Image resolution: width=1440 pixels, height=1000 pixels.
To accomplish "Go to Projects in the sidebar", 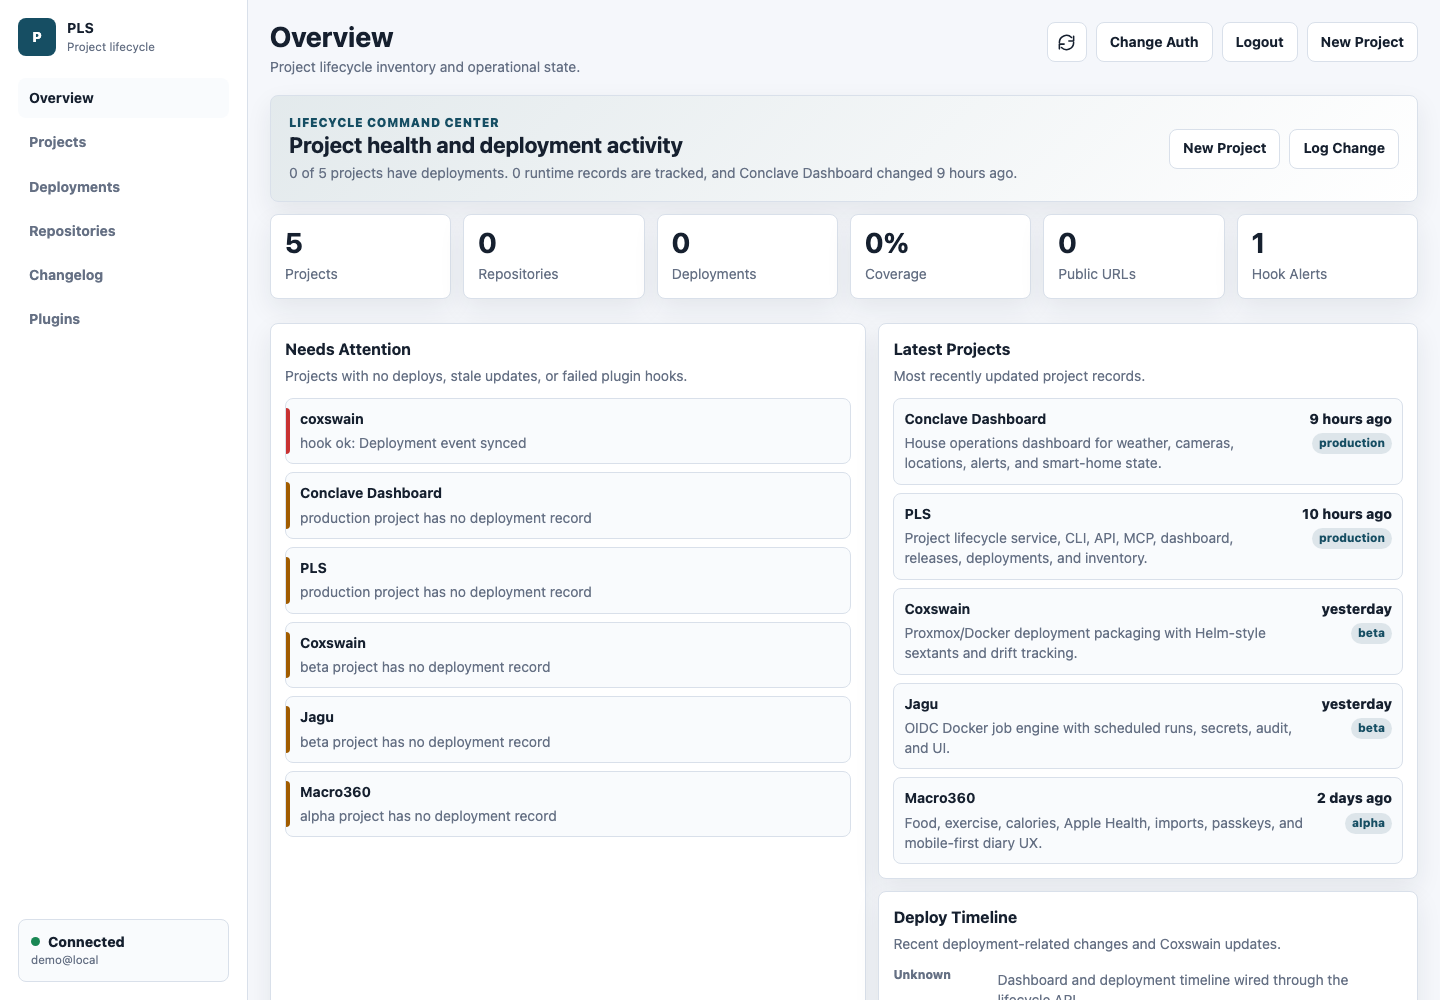I will tap(123, 142).
